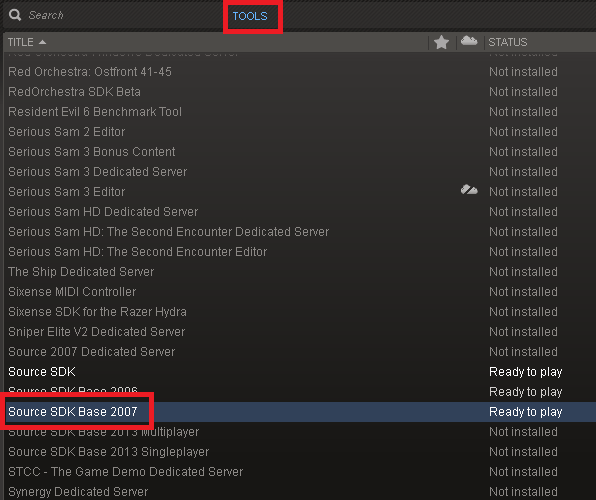Select Serious Sam 2 Editor
Viewport: 596px width, 500px height.
tap(67, 132)
